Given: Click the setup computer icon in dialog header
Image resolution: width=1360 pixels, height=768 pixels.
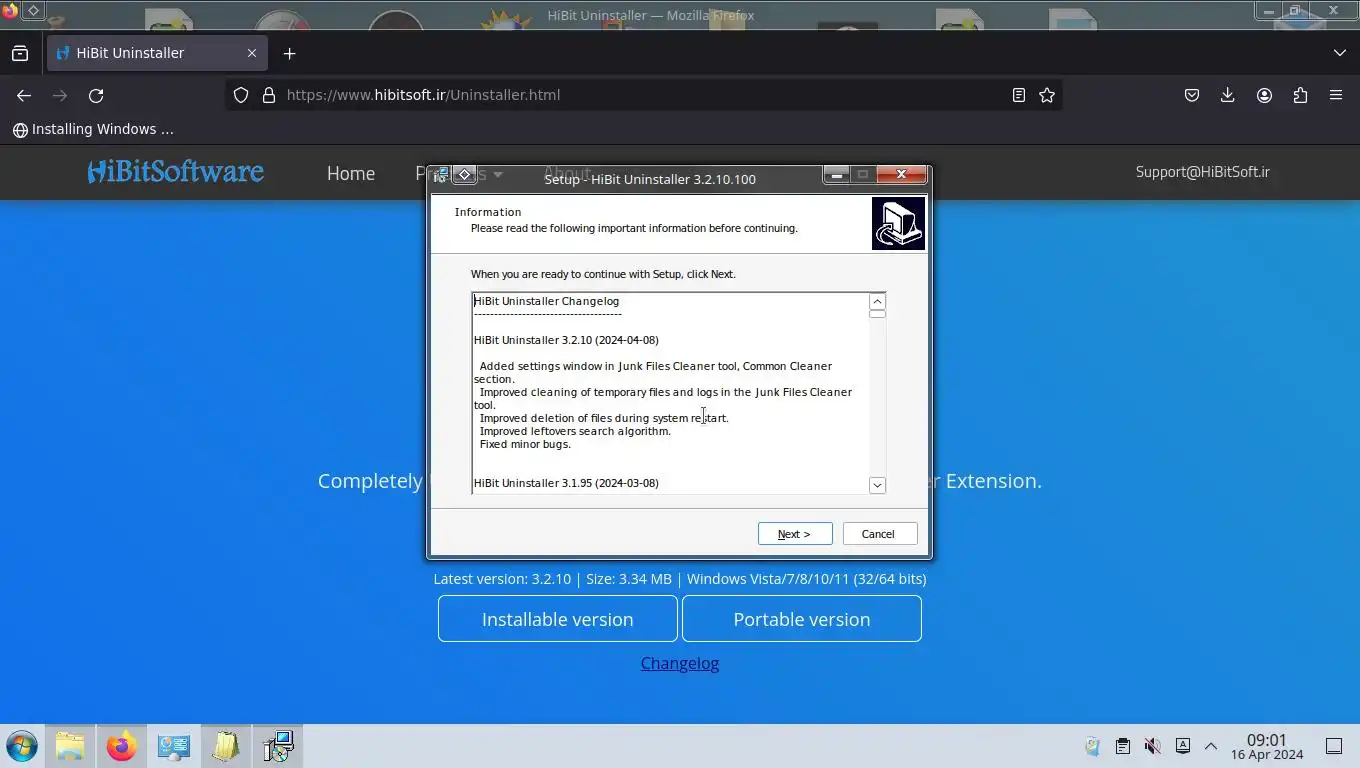Looking at the screenshot, I should (898, 223).
